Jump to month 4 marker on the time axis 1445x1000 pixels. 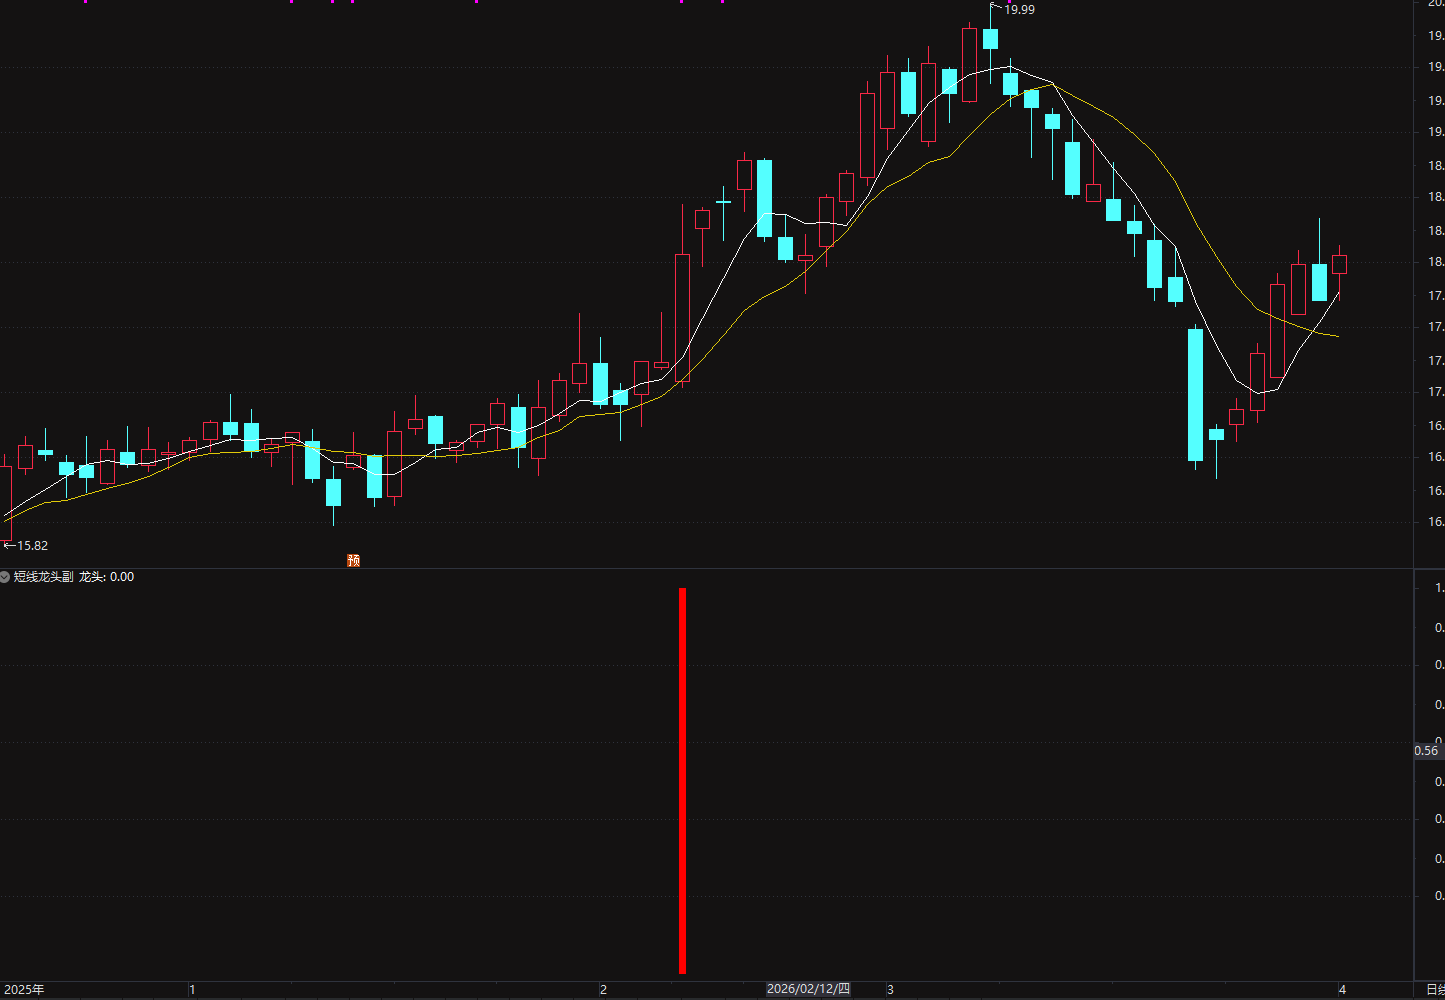pyautogui.click(x=1342, y=990)
